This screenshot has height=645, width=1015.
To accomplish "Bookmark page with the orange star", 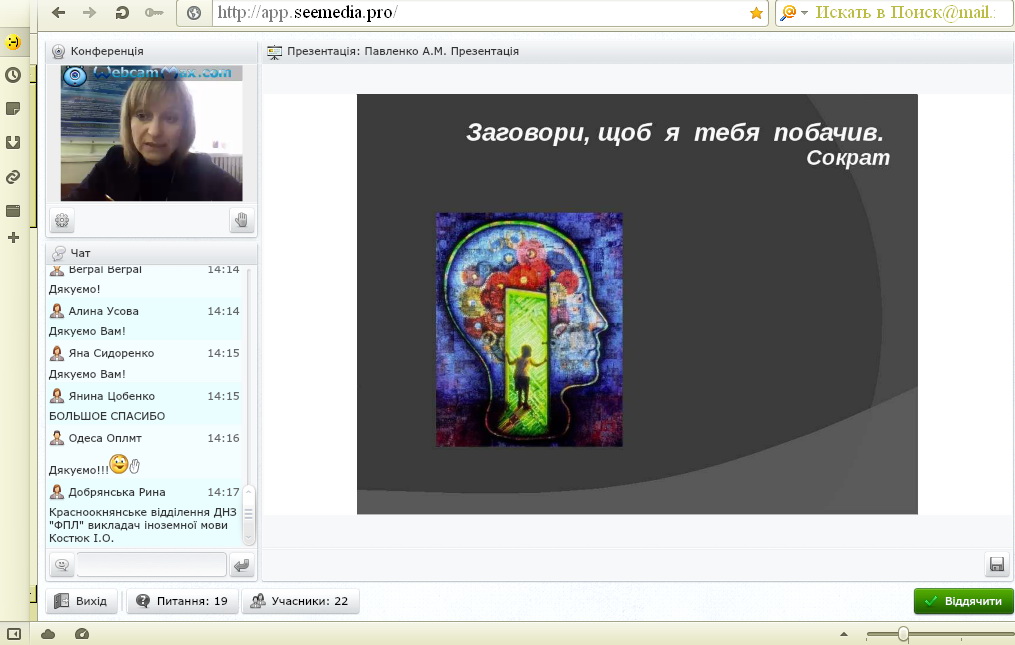I will click(x=756, y=13).
